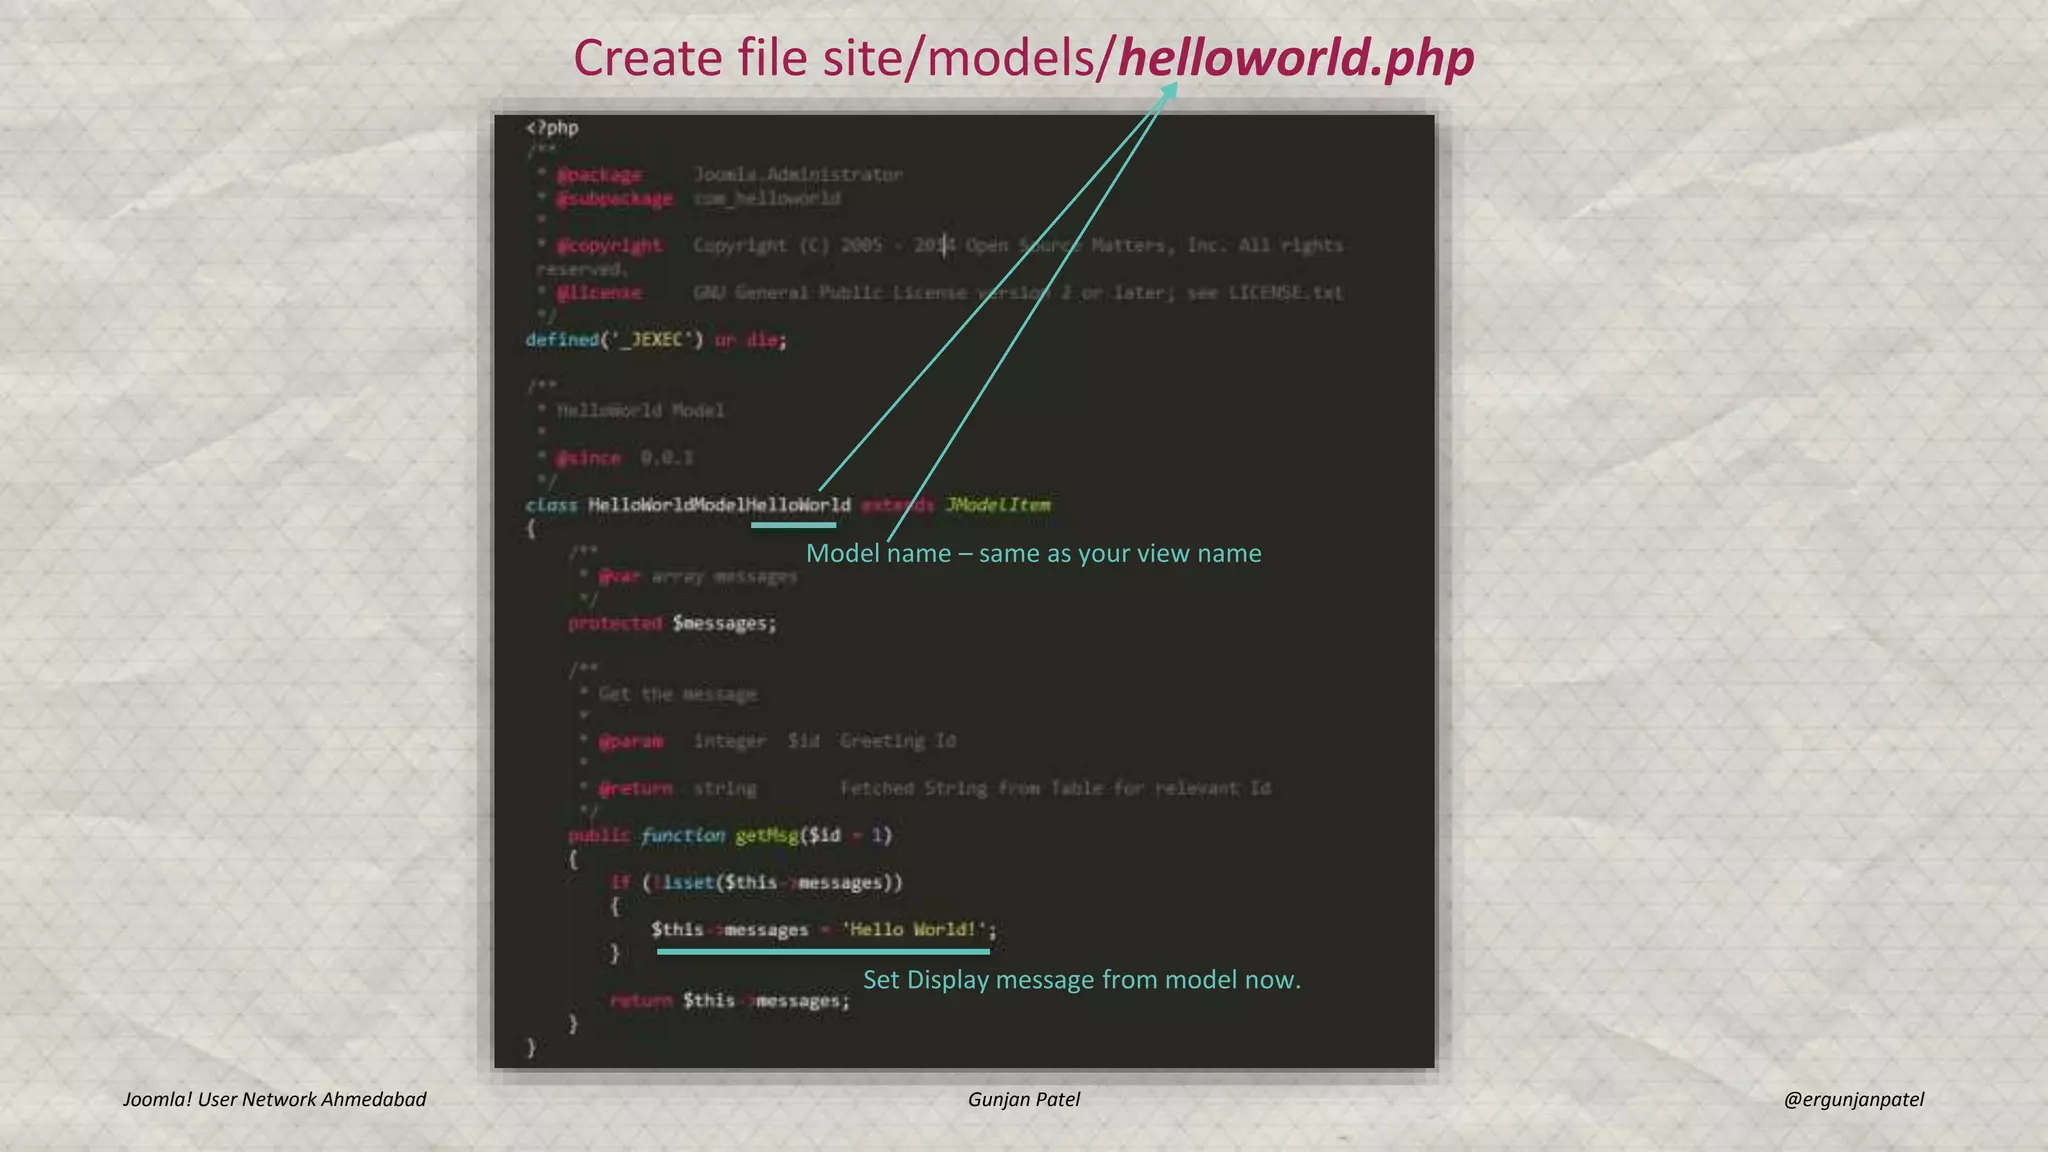
Task: Click the '@return string' comment line
Action: [x=926, y=788]
